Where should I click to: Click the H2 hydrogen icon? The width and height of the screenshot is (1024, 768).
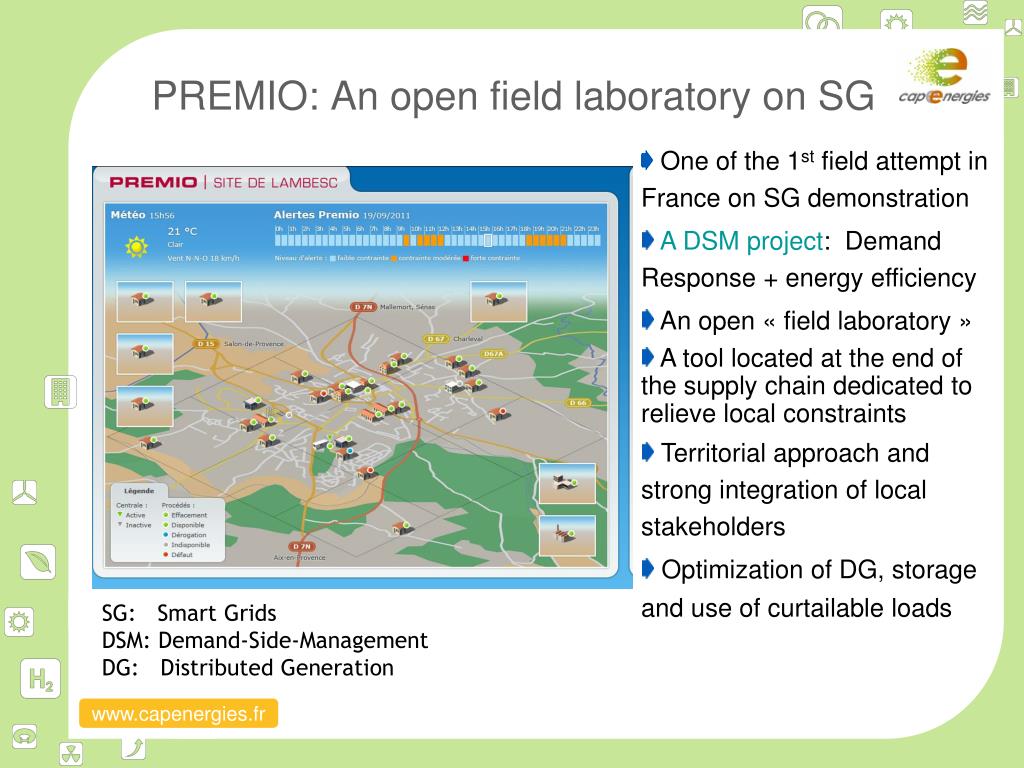point(40,679)
